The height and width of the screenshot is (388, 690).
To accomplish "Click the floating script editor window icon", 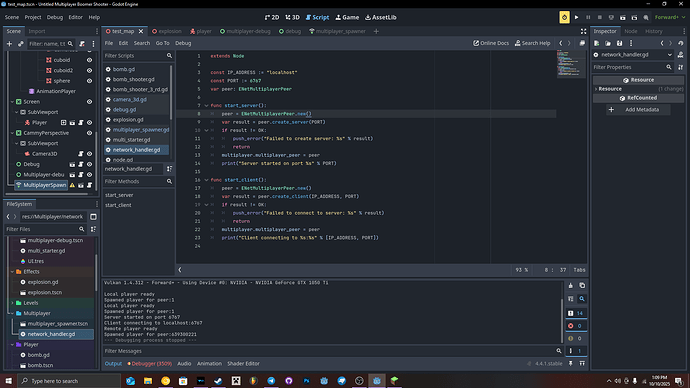I will 582,43.
